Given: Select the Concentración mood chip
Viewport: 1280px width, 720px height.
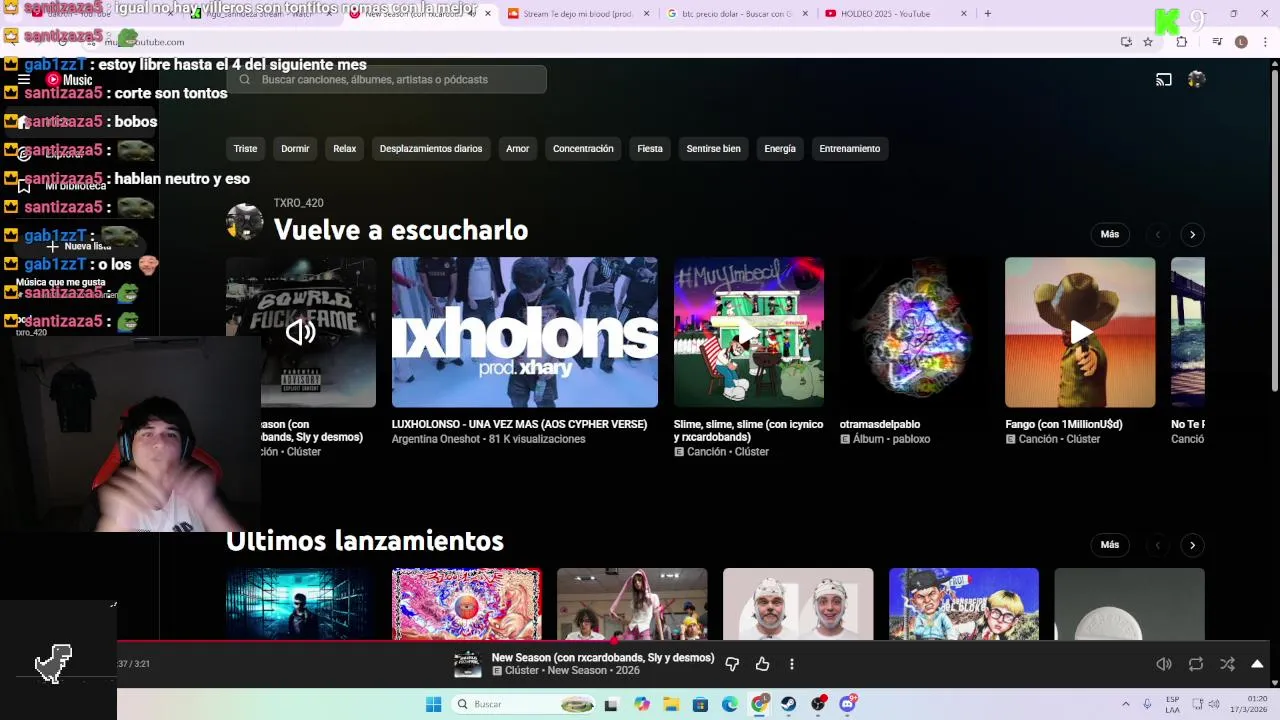Looking at the screenshot, I should pyautogui.click(x=583, y=148).
